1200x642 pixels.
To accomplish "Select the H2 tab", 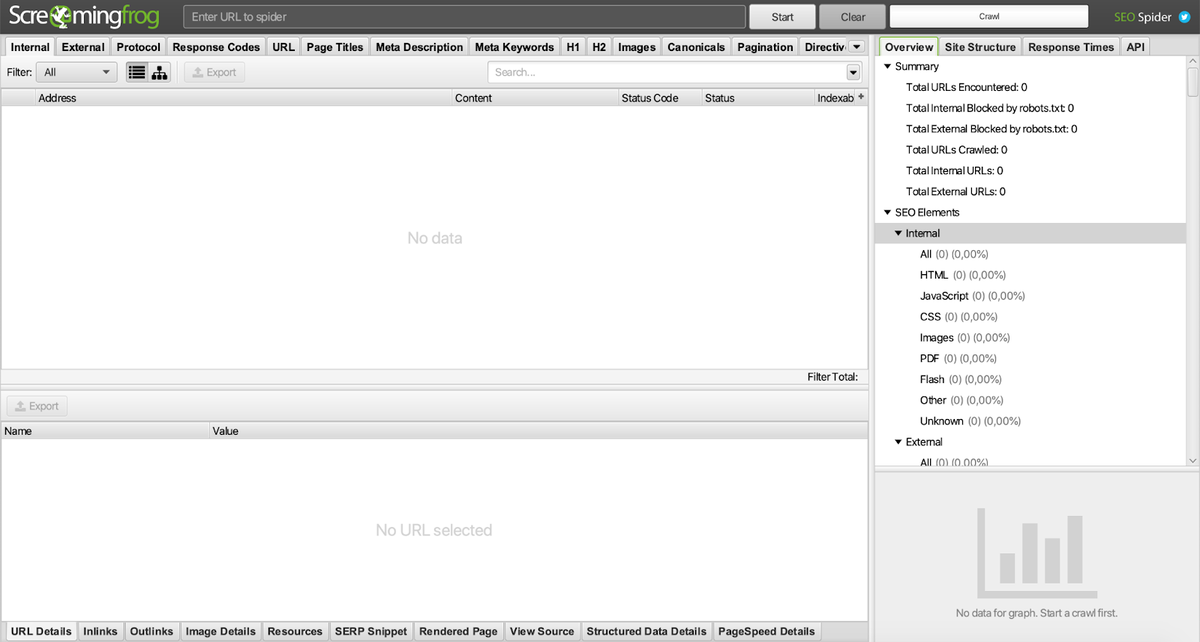I will coord(599,47).
